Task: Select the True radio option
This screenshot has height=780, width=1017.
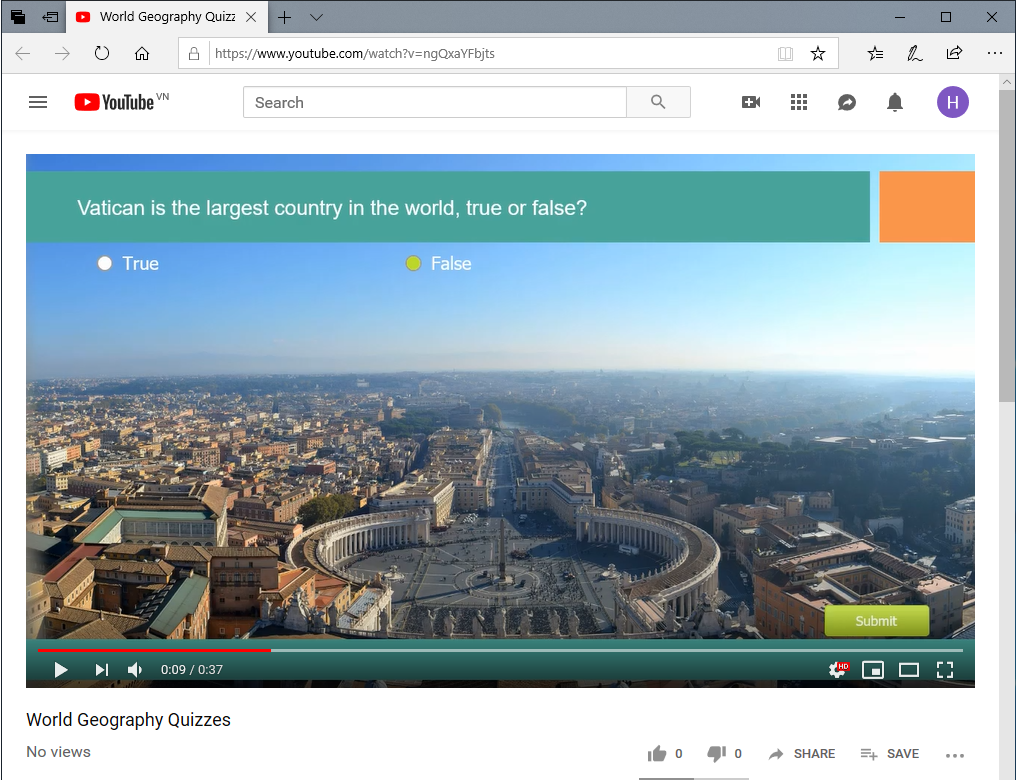Action: [x=105, y=264]
